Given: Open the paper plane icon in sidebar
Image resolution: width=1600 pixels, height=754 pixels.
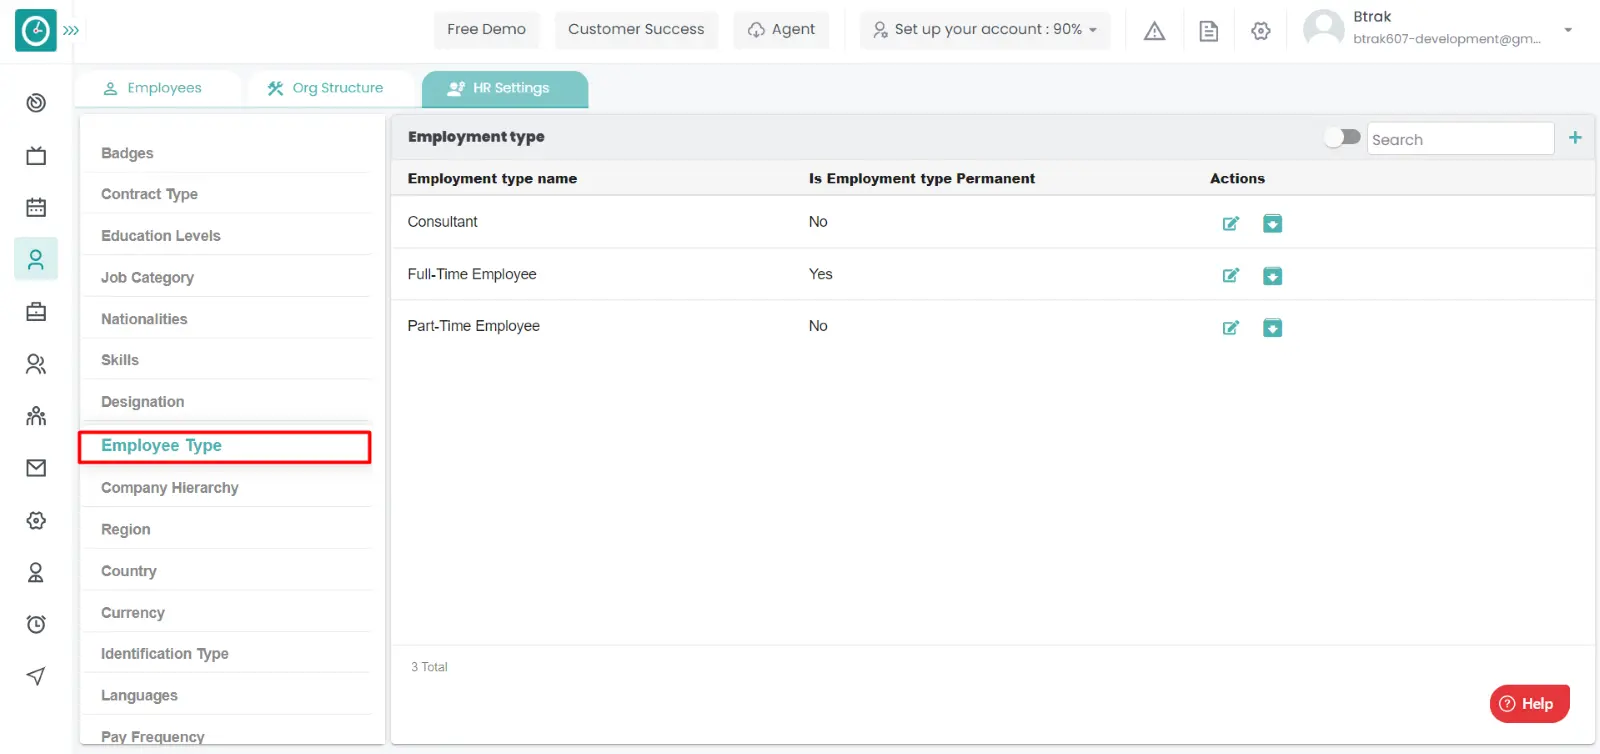Looking at the screenshot, I should pos(36,676).
